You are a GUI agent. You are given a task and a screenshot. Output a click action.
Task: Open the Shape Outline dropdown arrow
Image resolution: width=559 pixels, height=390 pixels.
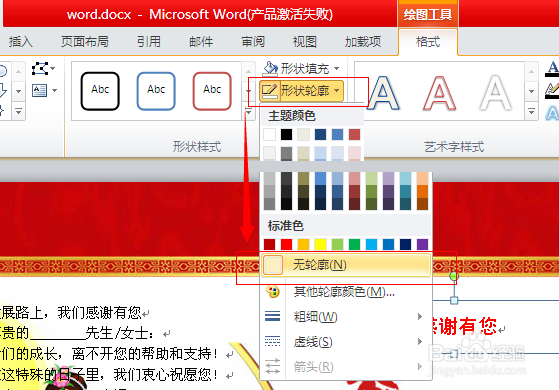337,91
